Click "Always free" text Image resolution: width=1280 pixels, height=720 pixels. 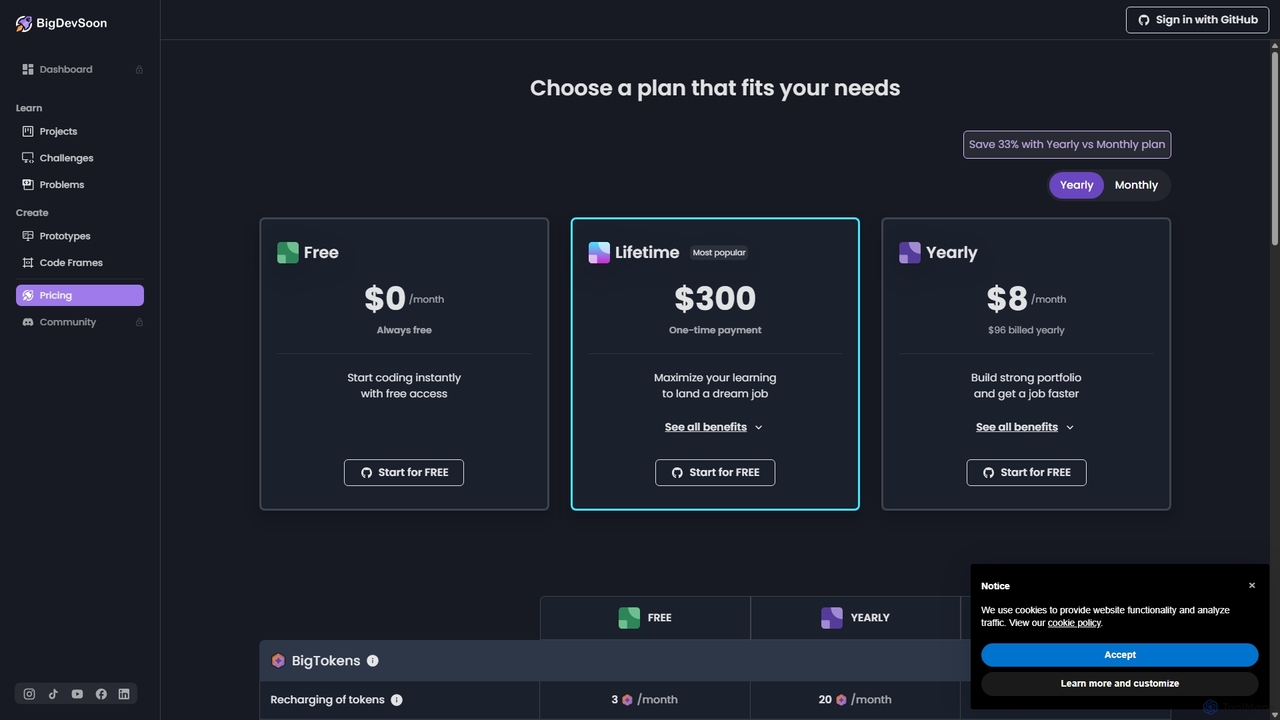[404, 330]
